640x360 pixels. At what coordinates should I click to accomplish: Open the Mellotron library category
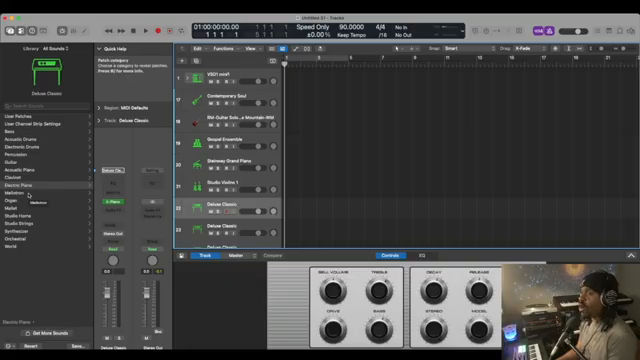pyautogui.click(x=47, y=193)
